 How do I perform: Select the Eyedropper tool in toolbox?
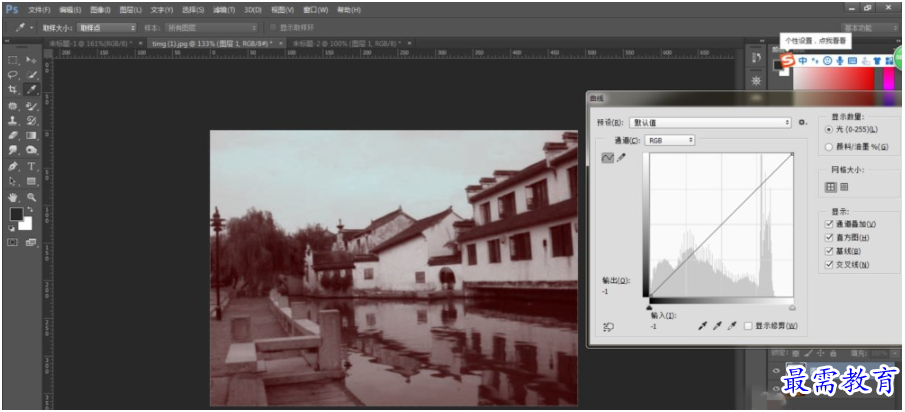coord(31,90)
